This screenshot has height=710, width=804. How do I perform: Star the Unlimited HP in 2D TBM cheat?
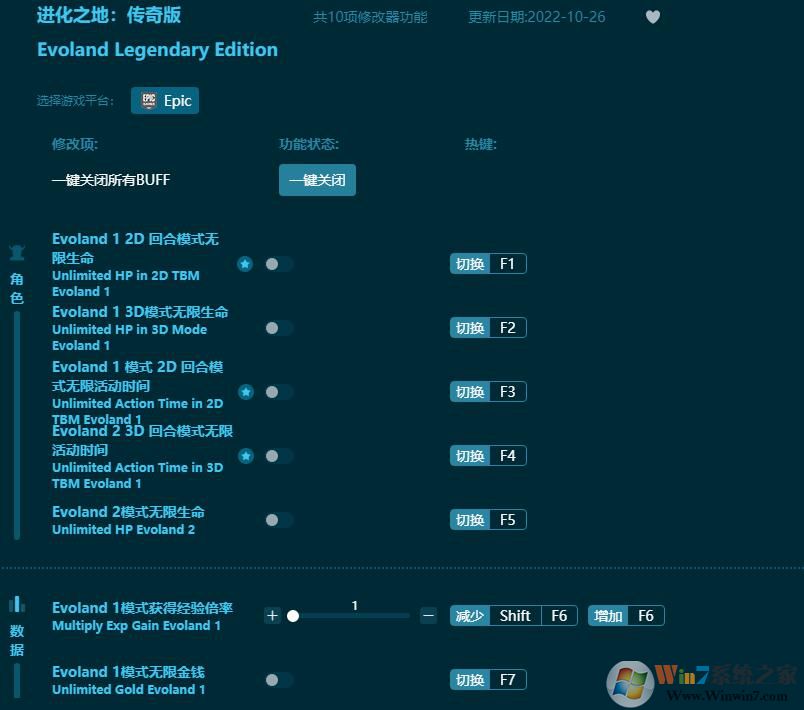click(246, 264)
